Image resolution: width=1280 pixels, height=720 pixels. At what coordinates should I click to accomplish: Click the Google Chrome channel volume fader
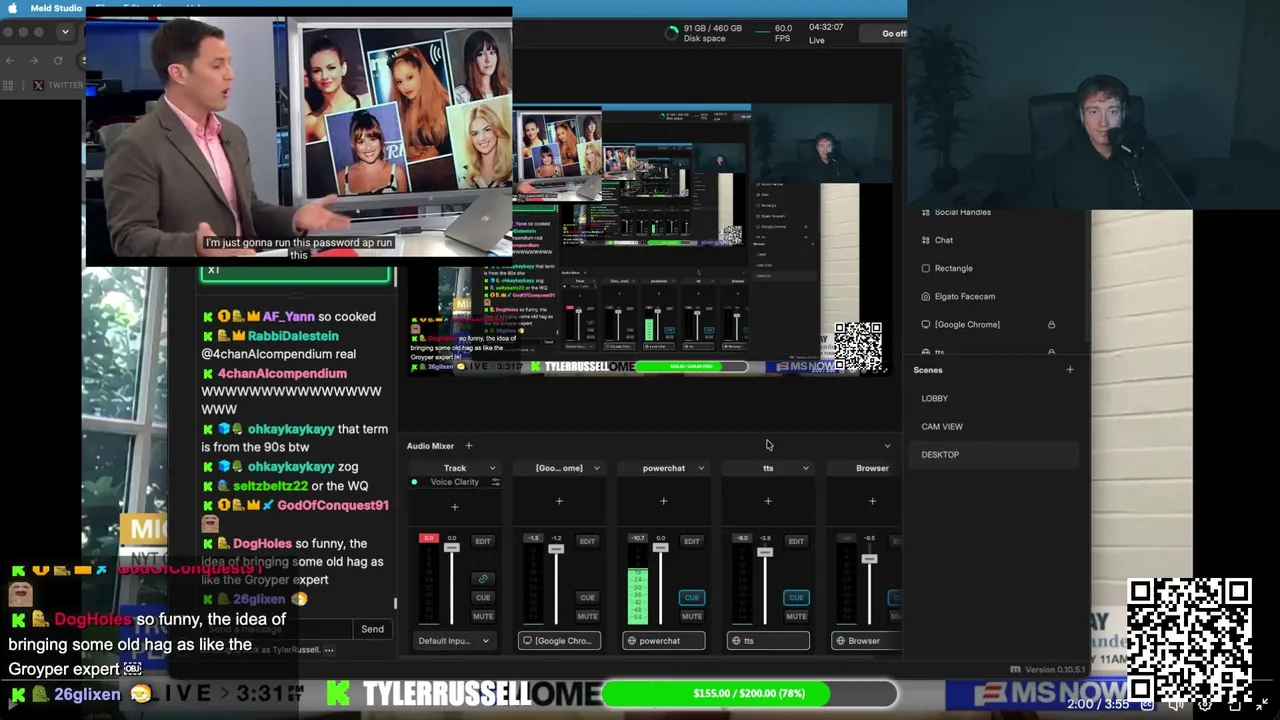pos(556,548)
